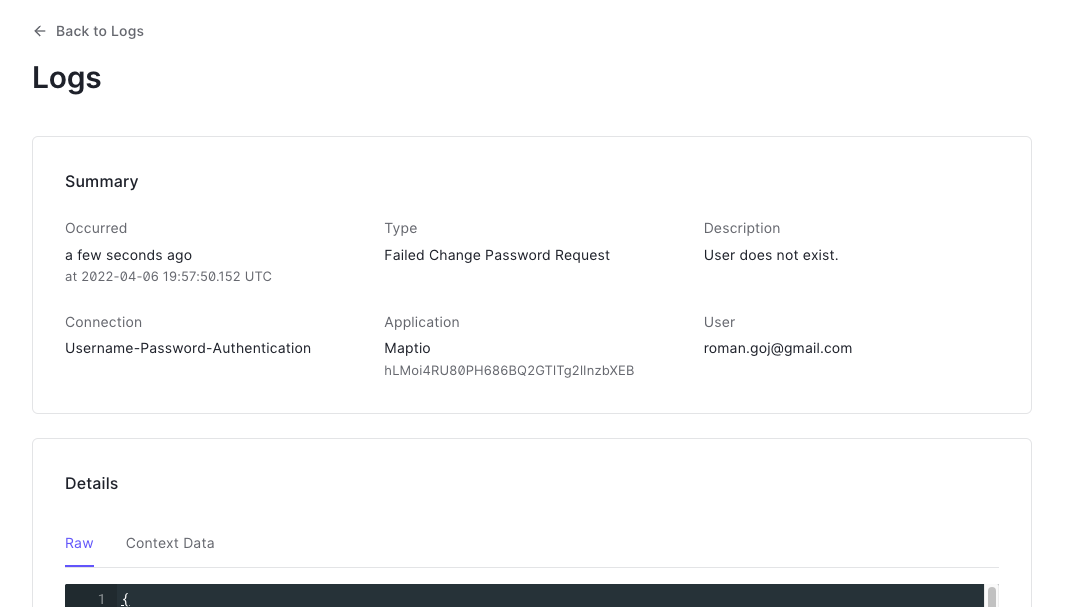Select Username-Password-Authentication connection value
The width and height of the screenshot is (1068, 607).
188,348
